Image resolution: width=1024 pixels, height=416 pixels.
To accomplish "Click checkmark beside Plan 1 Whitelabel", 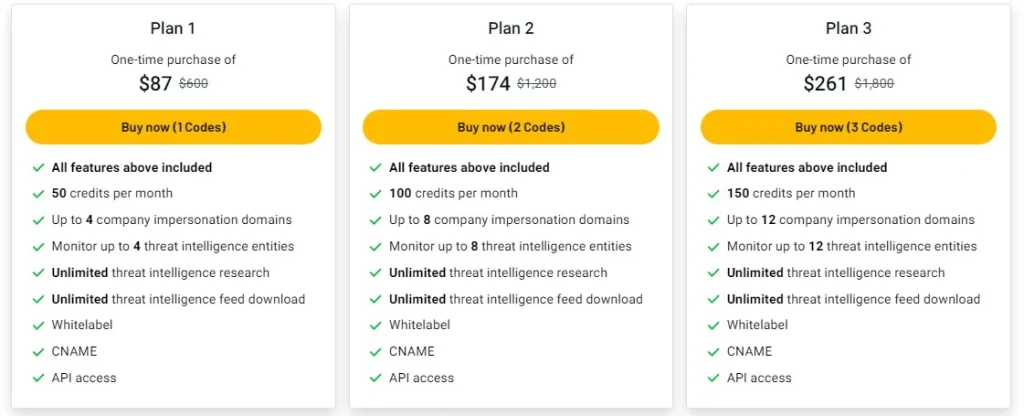I will click(38, 325).
